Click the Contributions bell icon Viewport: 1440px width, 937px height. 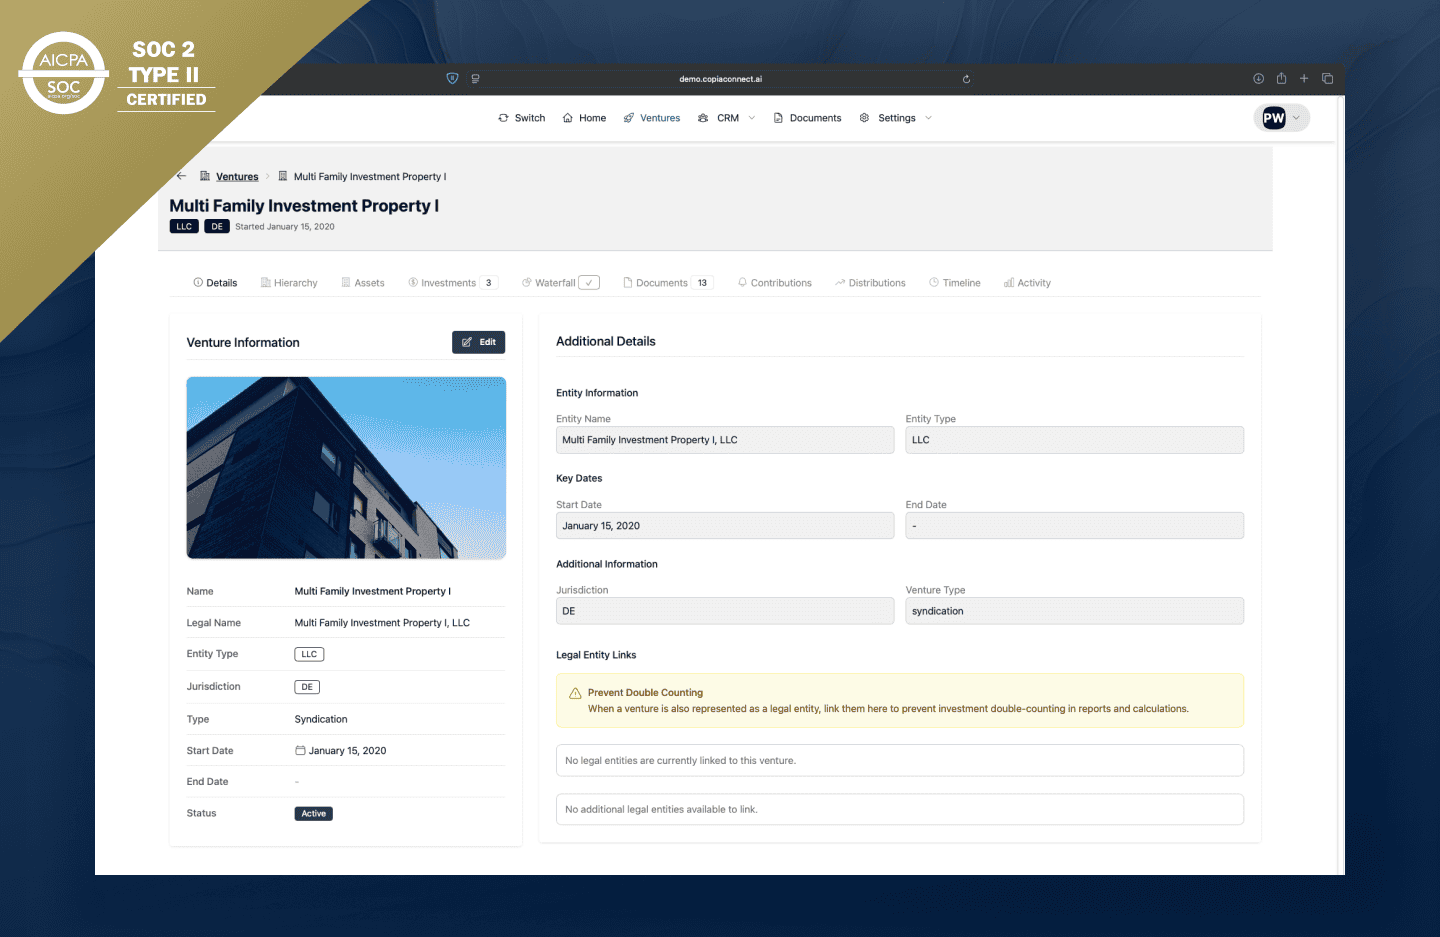[742, 282]
